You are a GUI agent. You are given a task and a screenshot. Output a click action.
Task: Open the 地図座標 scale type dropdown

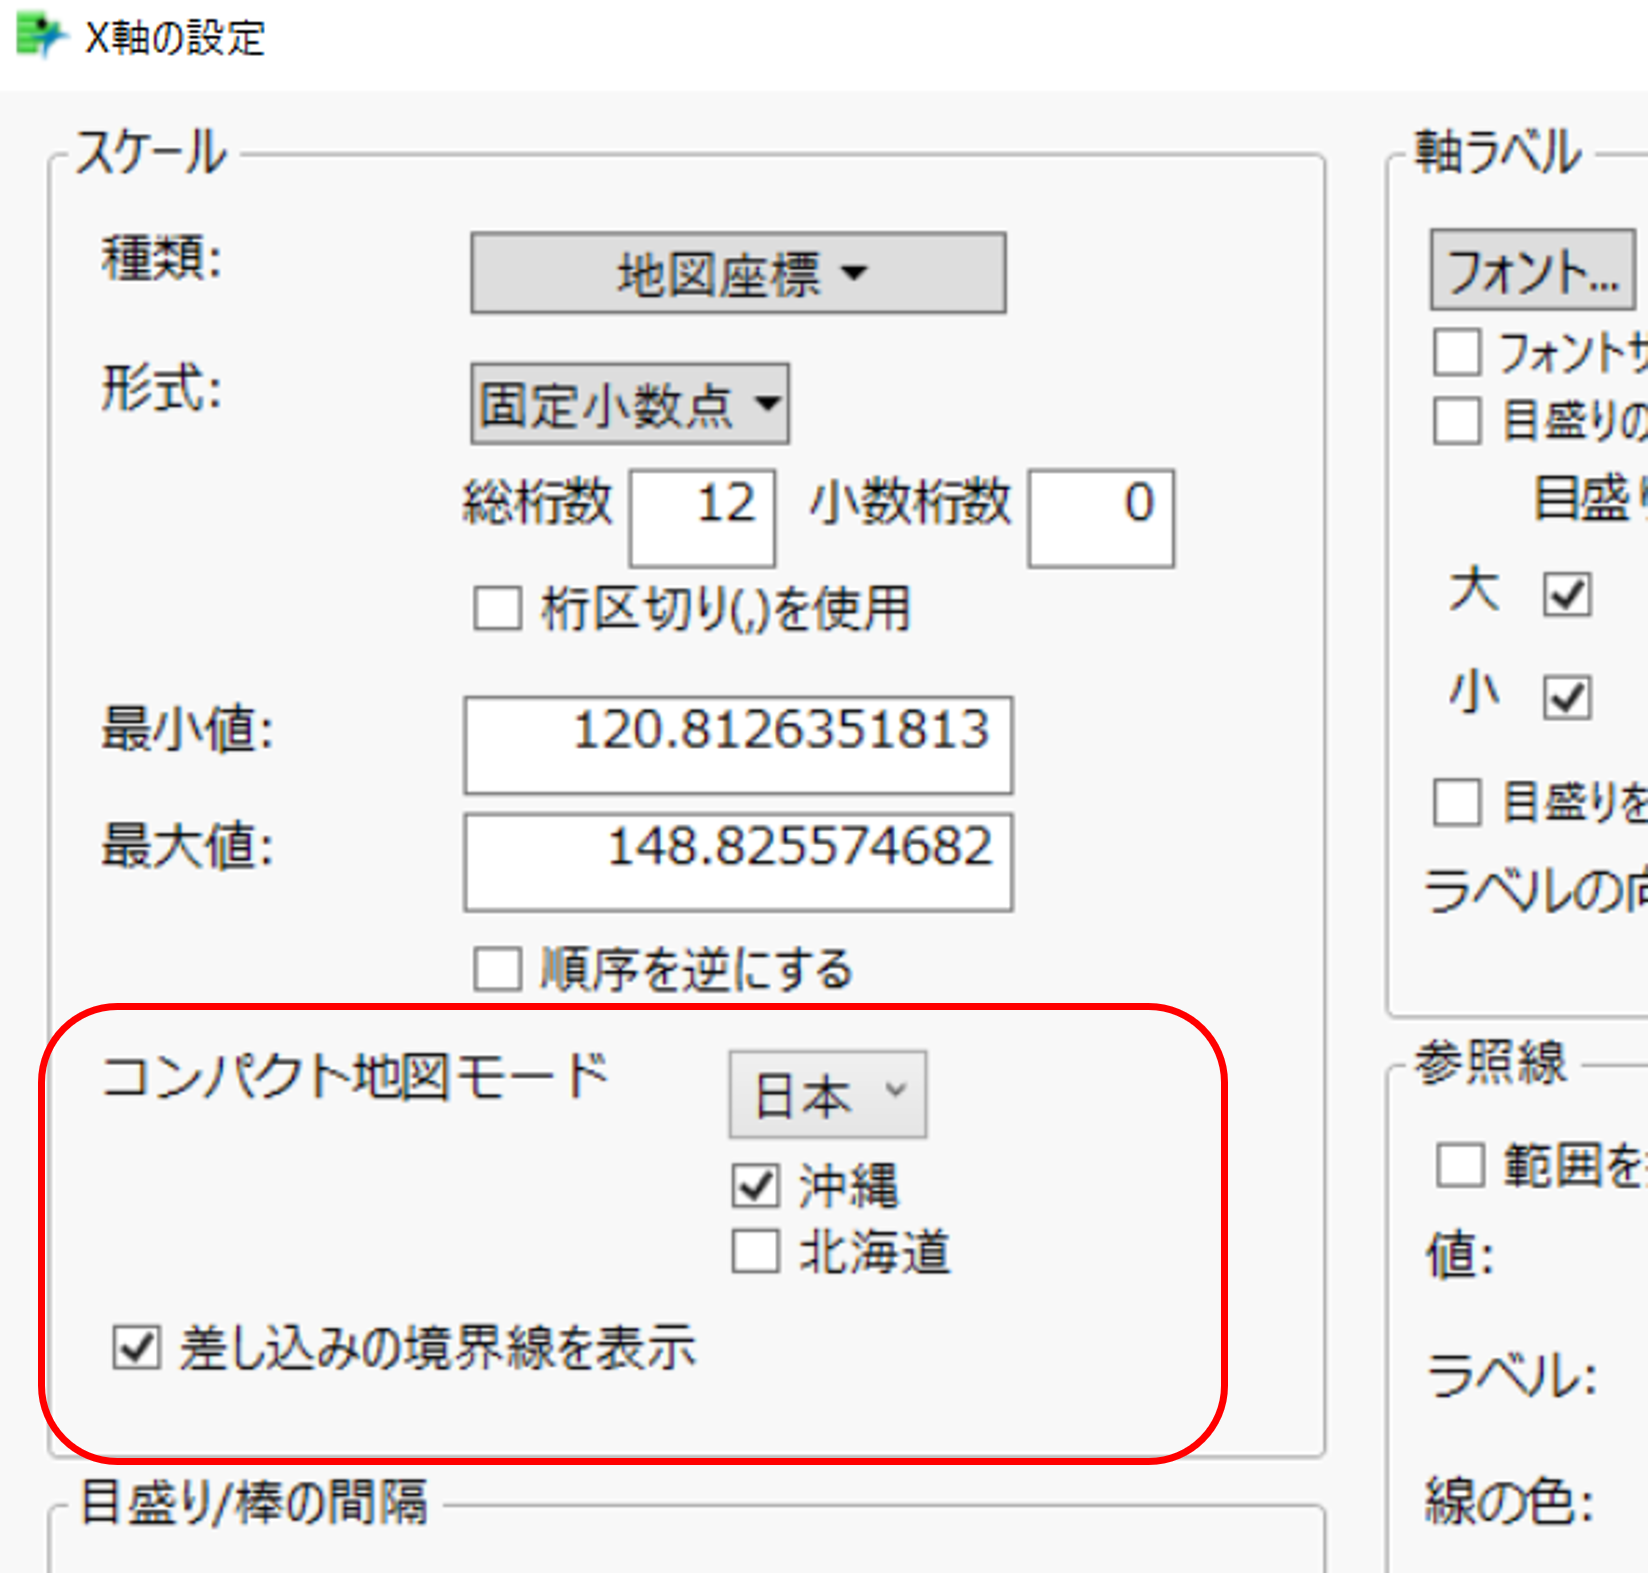738,272
